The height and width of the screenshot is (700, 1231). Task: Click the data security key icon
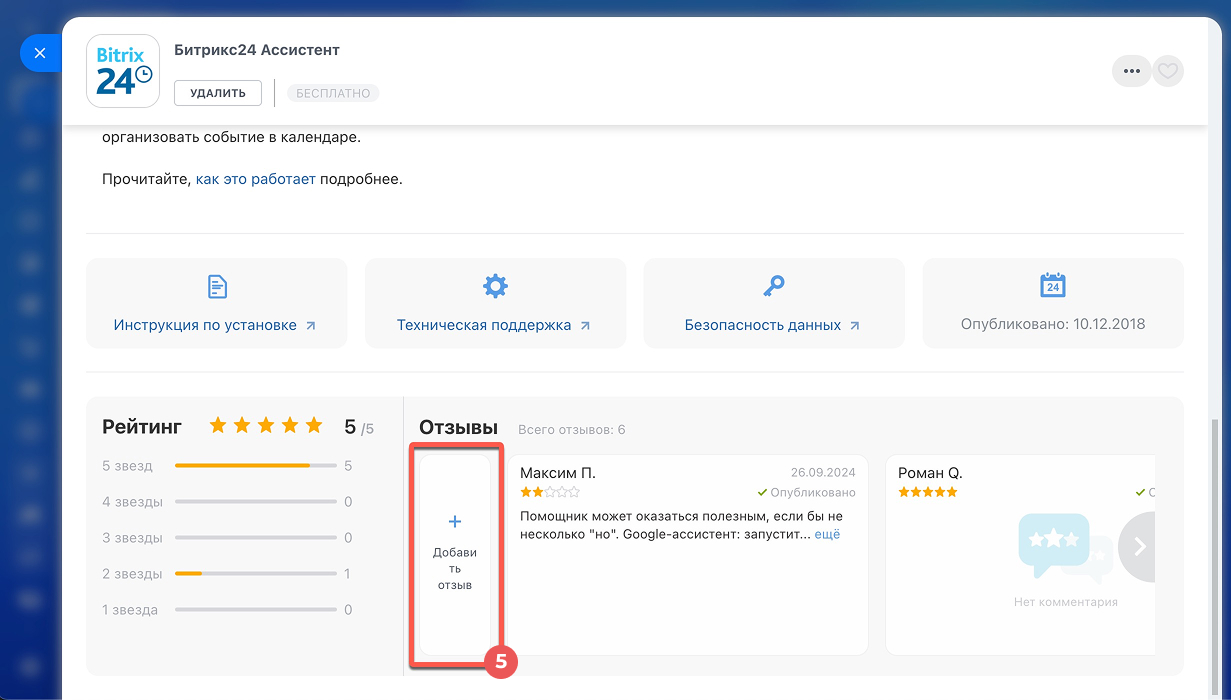[774, 287]
